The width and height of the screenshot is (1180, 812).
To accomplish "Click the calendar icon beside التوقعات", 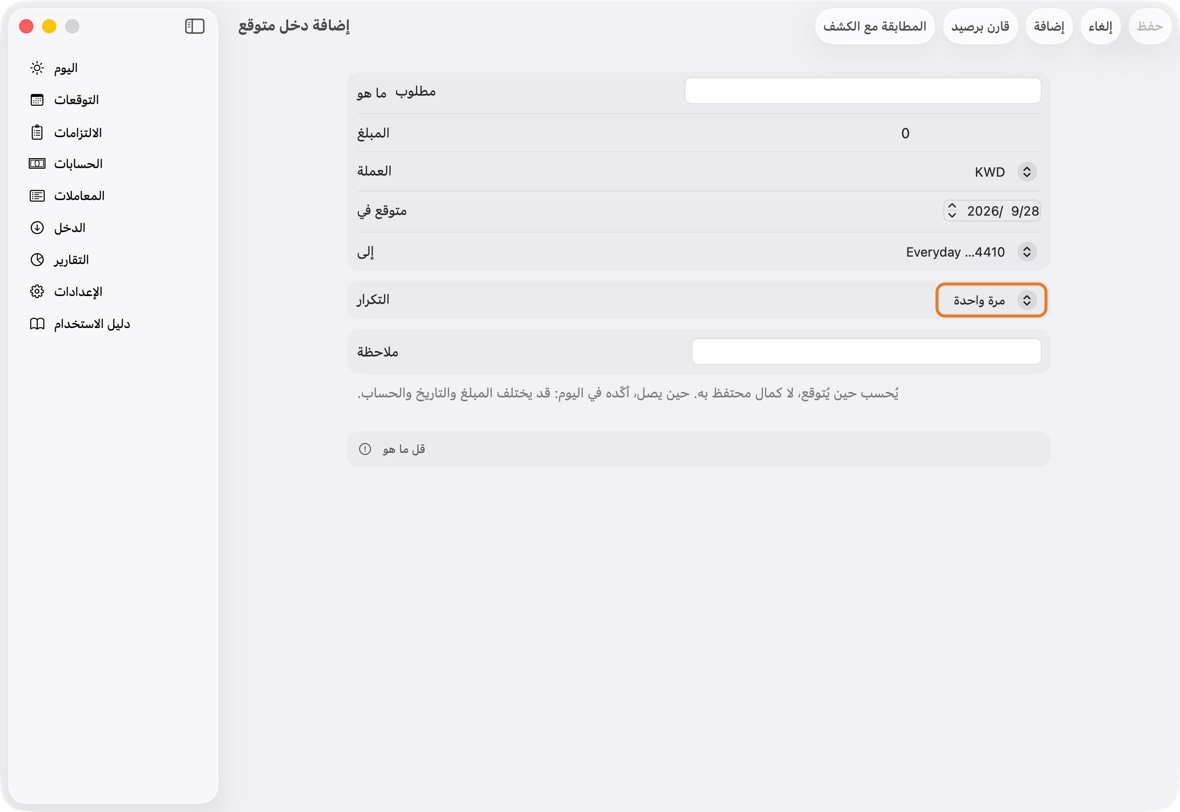I will (37, 100).
